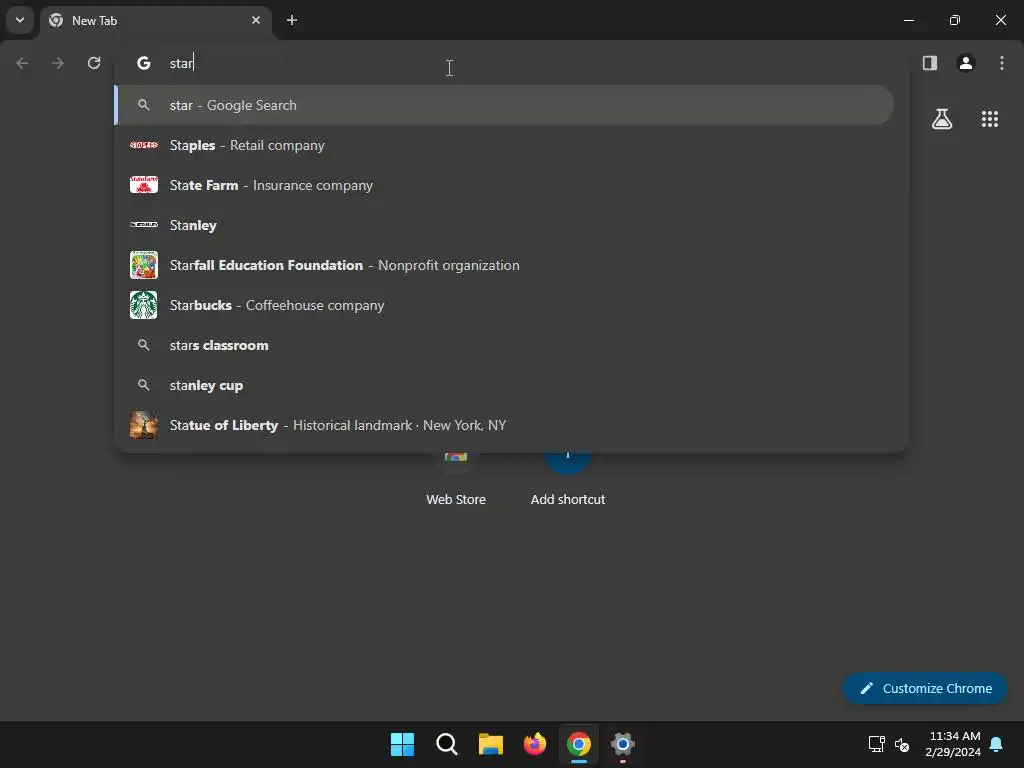Screen dimensions: 1024x768
Task: Open the Web Store shortcut
Action: (x=456, y=480)
